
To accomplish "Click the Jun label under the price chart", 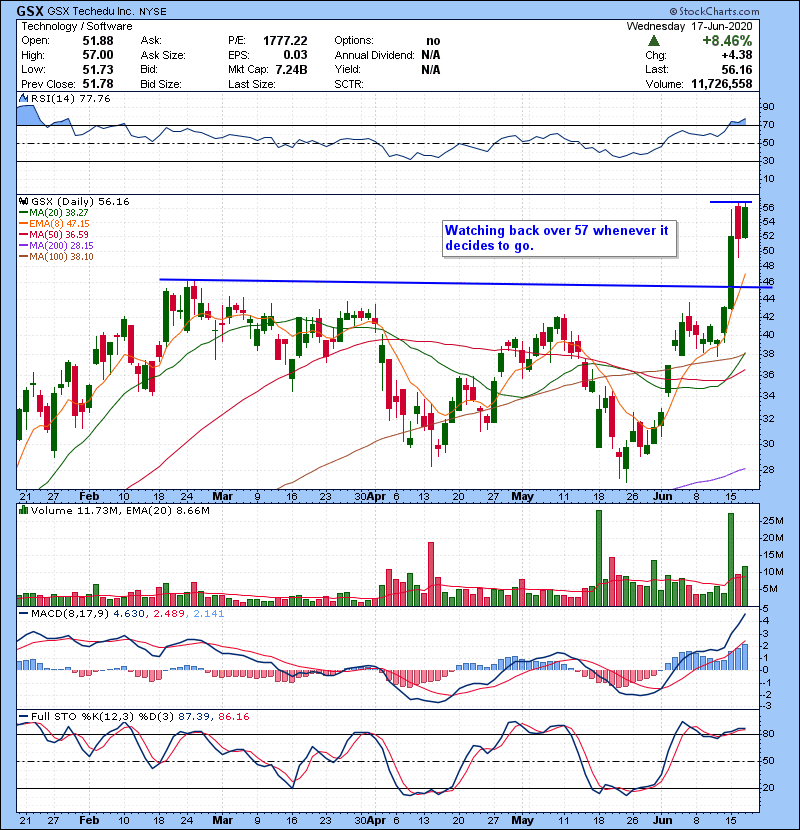I will click(662, 496).
